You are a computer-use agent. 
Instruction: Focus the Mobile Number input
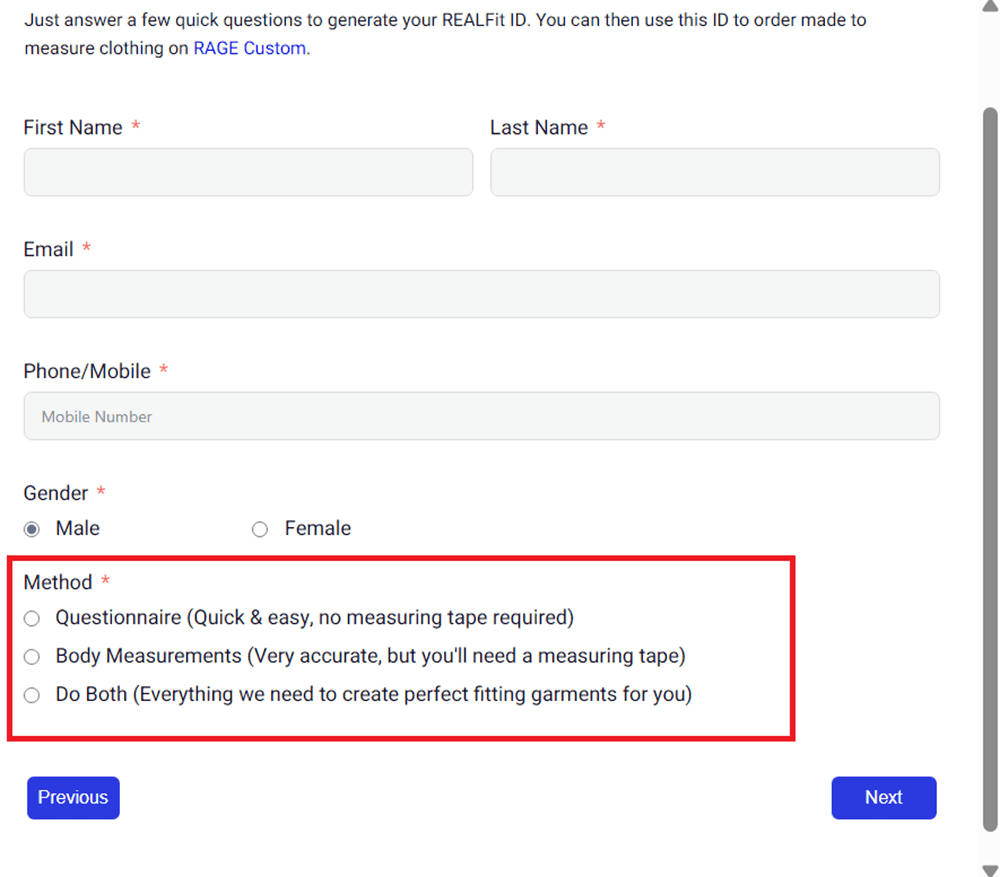(x=481, y=416)
